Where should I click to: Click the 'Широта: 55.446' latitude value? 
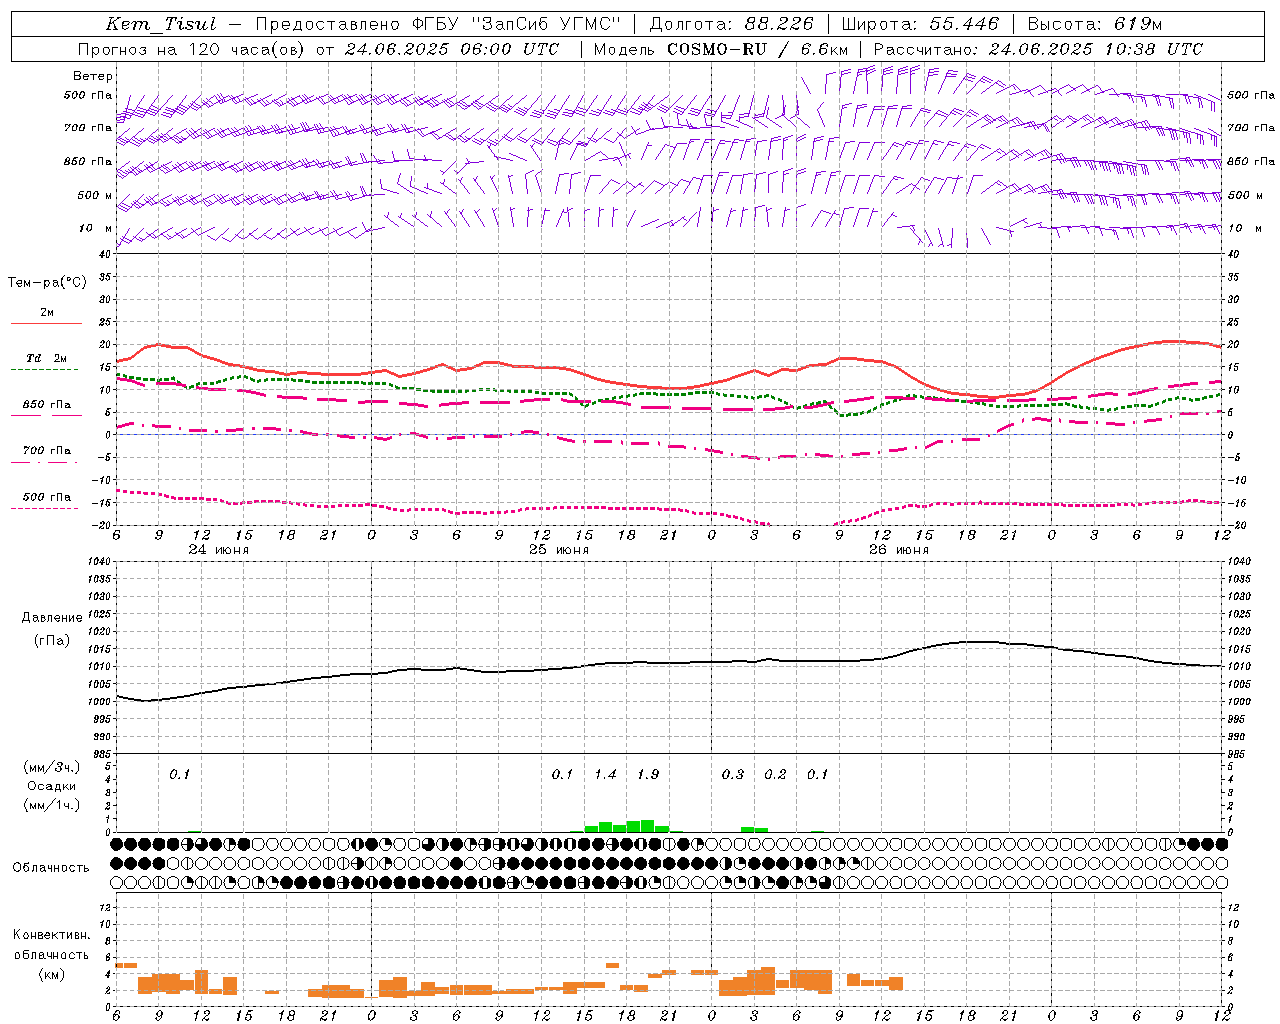click(920, 24)
